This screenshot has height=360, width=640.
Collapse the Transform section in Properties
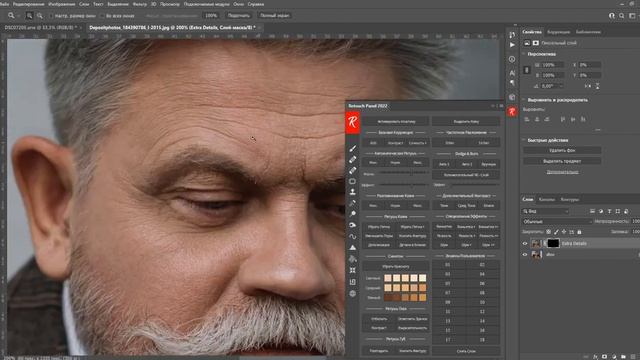[x=524, y=54]
